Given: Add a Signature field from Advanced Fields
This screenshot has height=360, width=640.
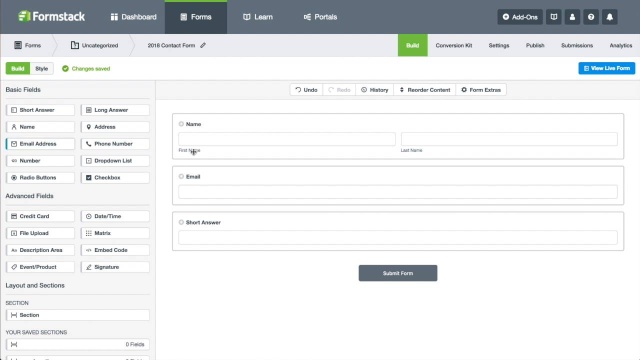Looking at the screenshot, I should [x=115, y=267].
